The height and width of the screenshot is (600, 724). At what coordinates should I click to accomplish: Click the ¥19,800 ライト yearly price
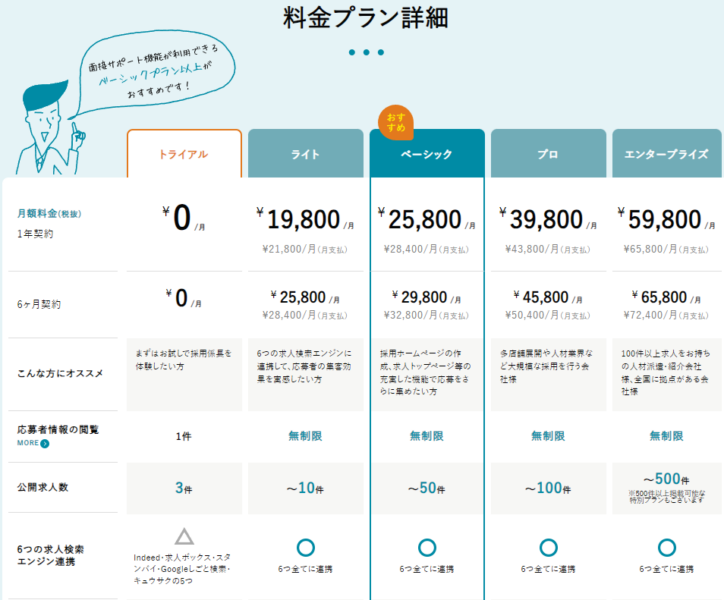coord(305,219)
